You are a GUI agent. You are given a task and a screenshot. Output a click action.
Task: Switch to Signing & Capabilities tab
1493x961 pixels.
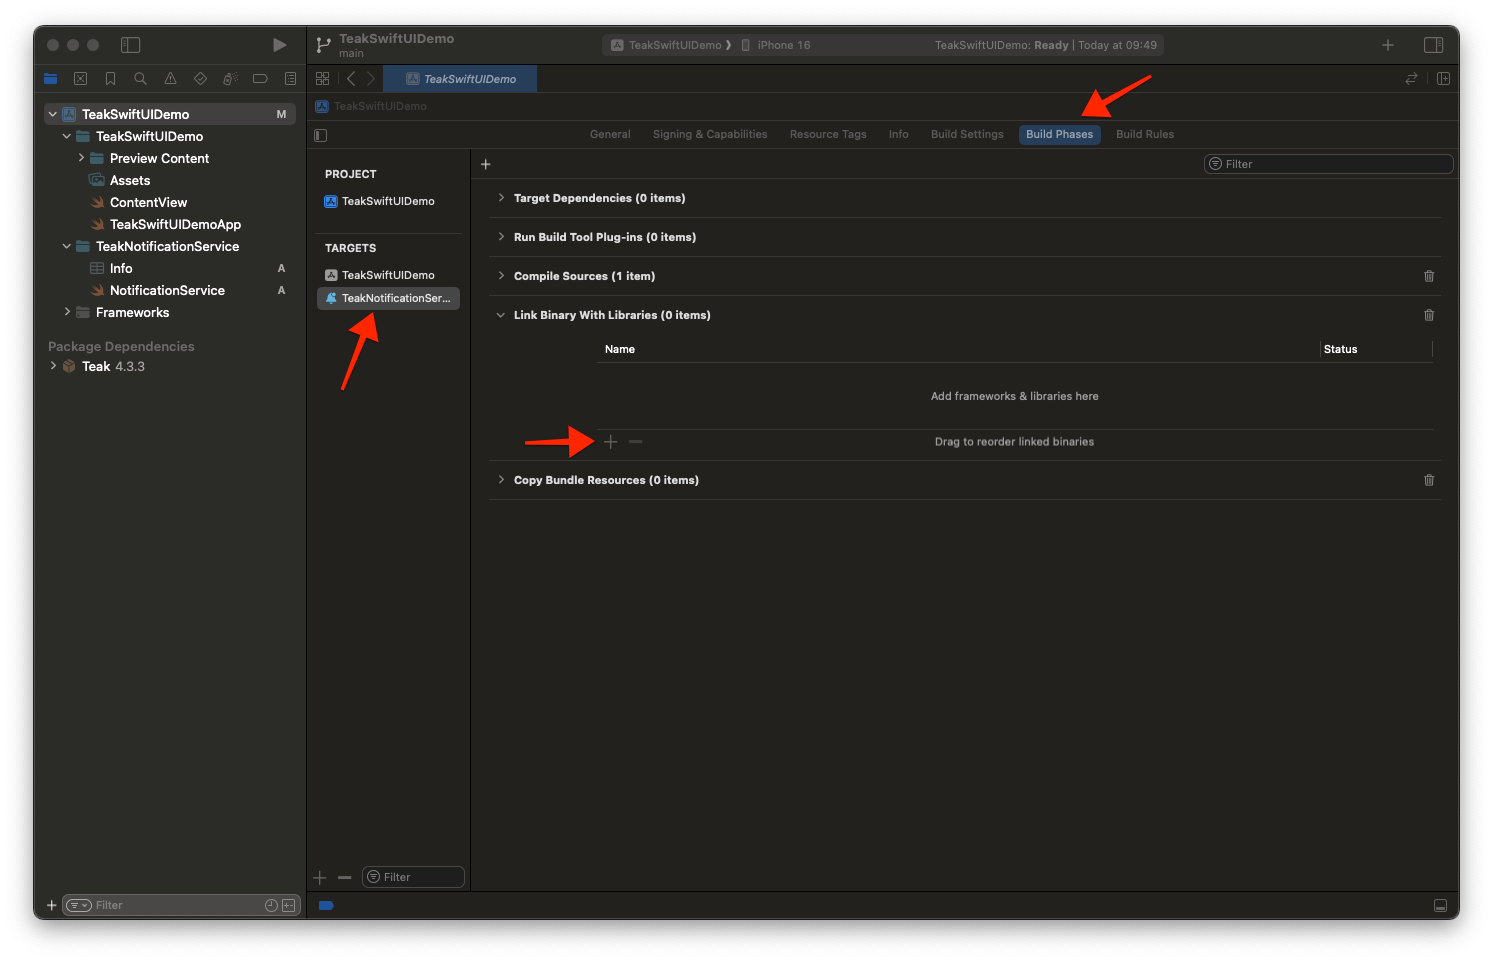pyautogui.click(x=710, y=135)
